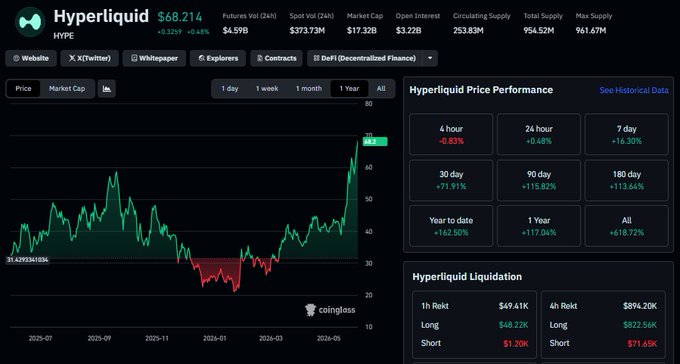Image resolution: width=680 pixels, height=364 pixels.
Task: Select the 1 week chart range
Action: coord(267,89)
